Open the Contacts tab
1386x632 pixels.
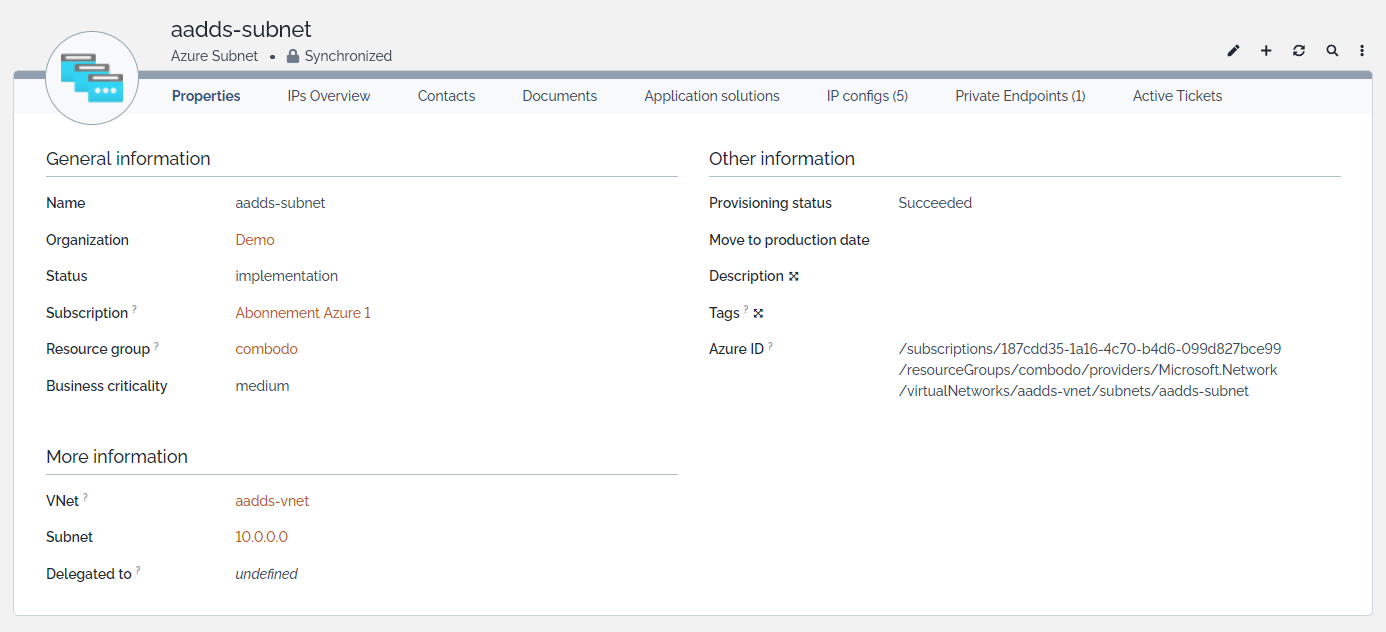pos(446,96)
